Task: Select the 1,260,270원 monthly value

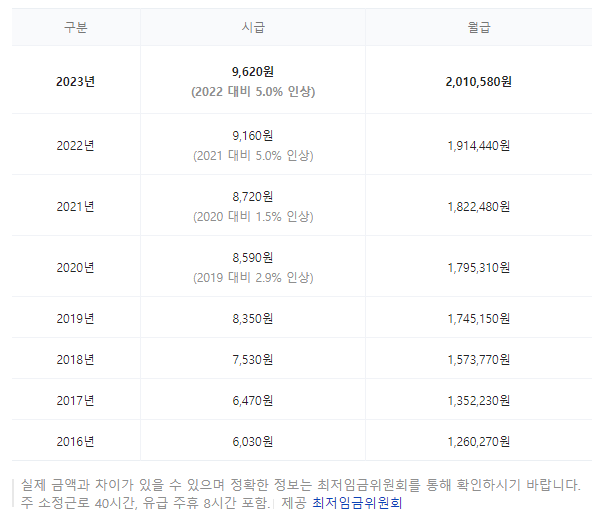Action: point(478,442)
